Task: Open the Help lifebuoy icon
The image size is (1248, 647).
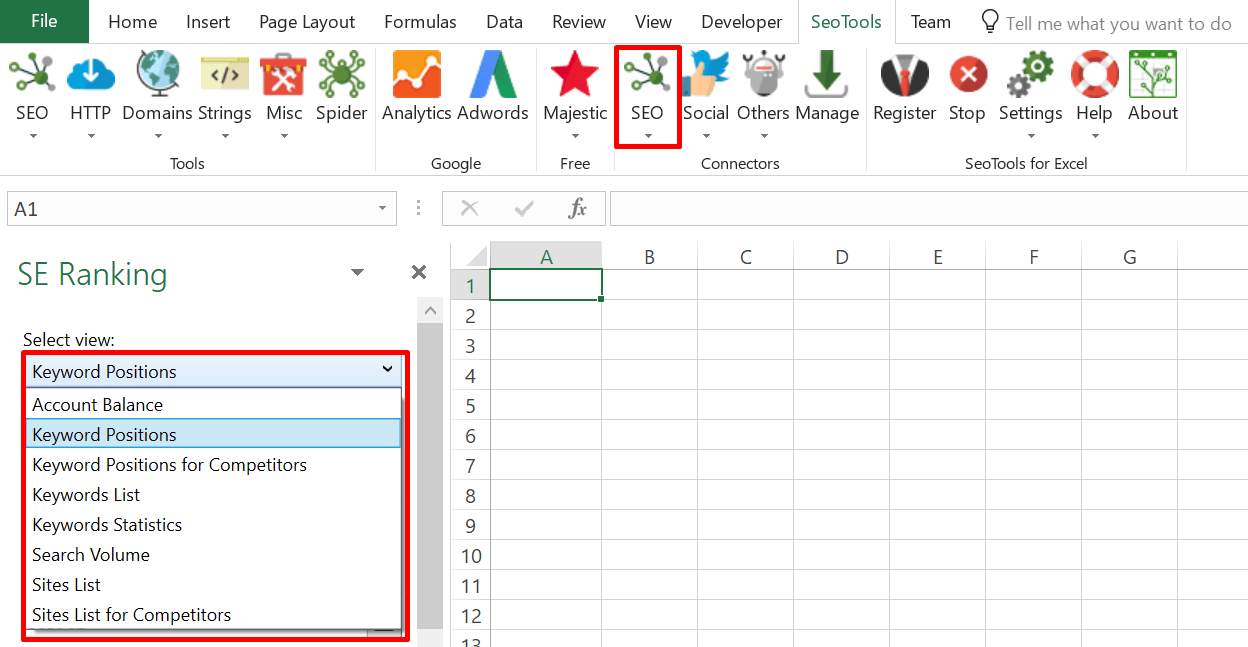Action: pyautogui.click(x=1094, y=76)
